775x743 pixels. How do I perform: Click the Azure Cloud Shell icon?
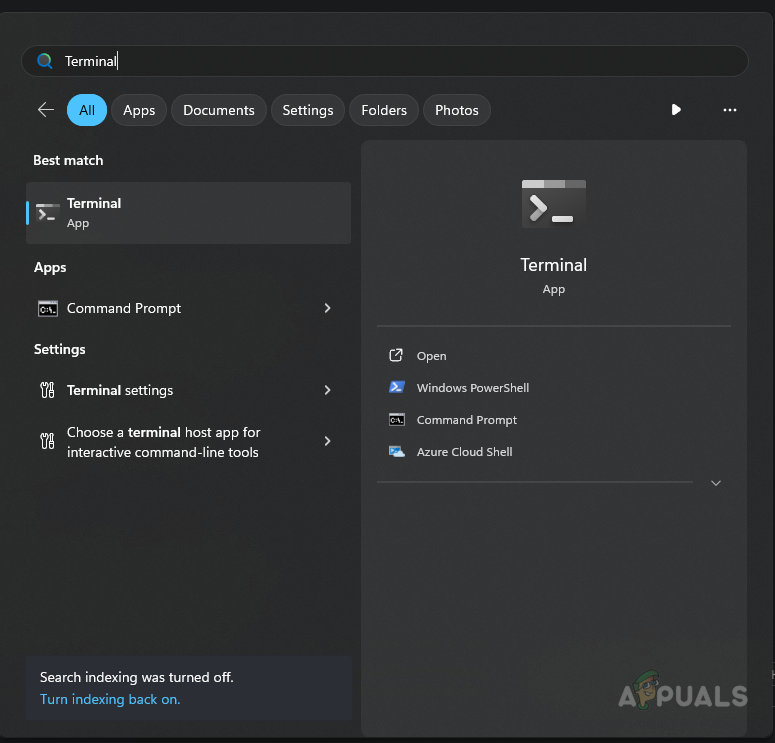[396, 451]
